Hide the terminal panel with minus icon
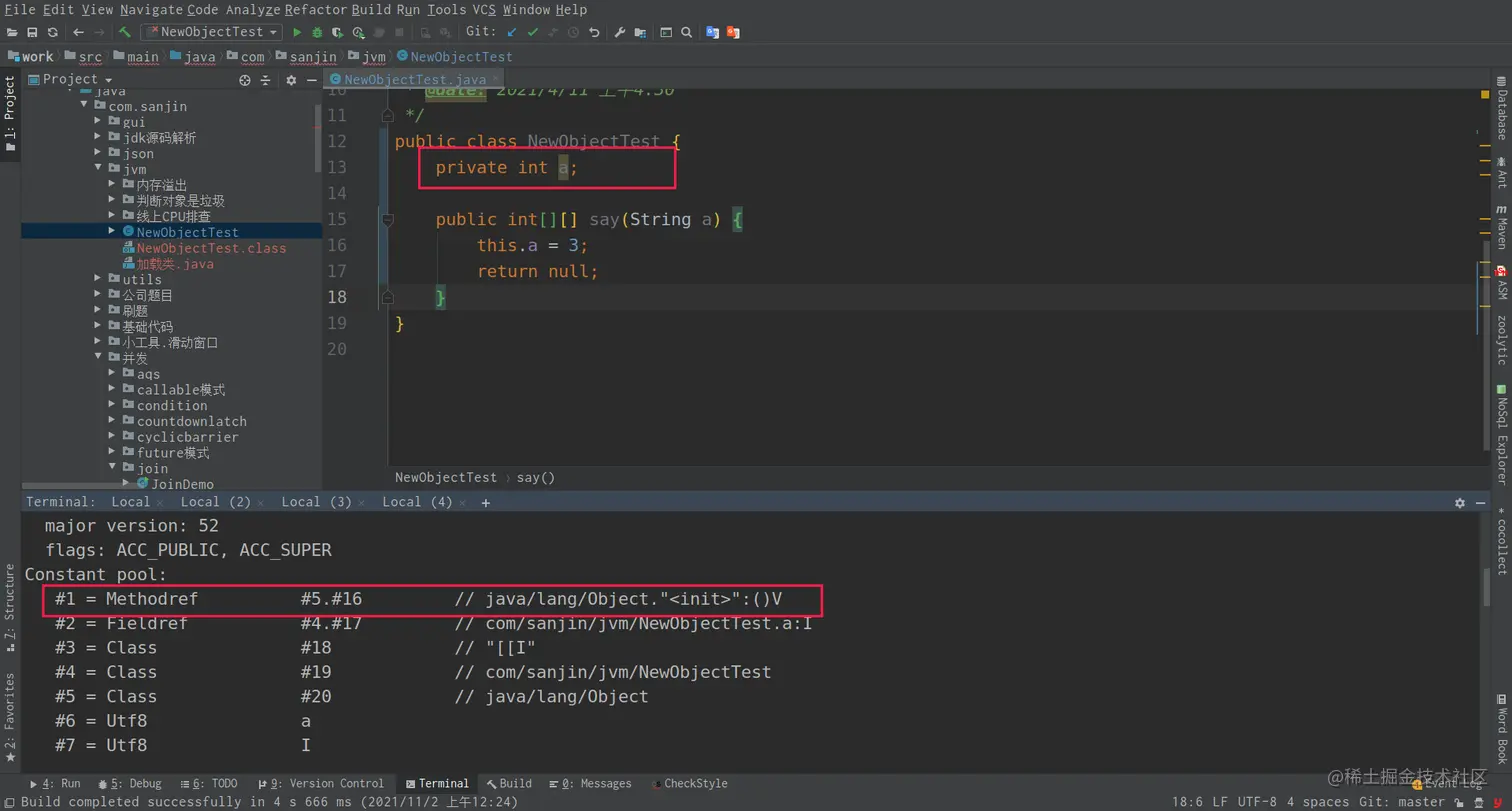The height and width of the screenshot is (811, 1512). pyautogui.click(x=1479, y=503)
